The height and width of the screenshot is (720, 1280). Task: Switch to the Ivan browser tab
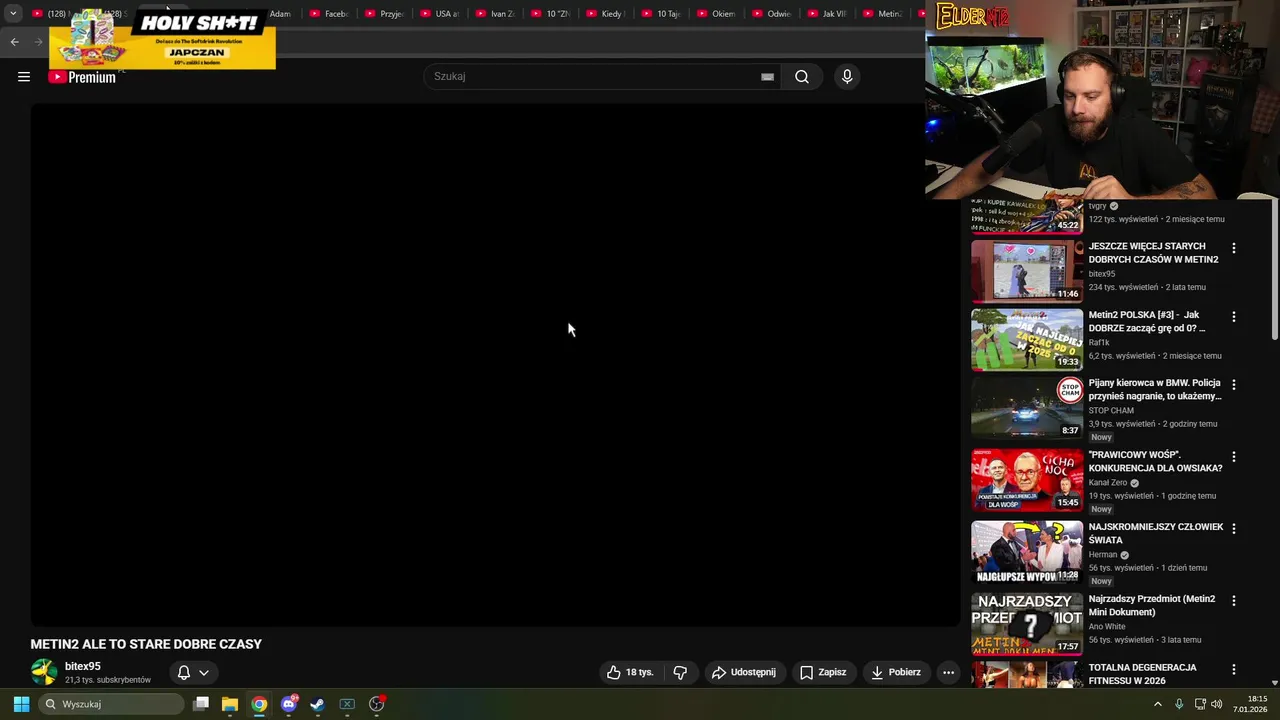point(495,14)
